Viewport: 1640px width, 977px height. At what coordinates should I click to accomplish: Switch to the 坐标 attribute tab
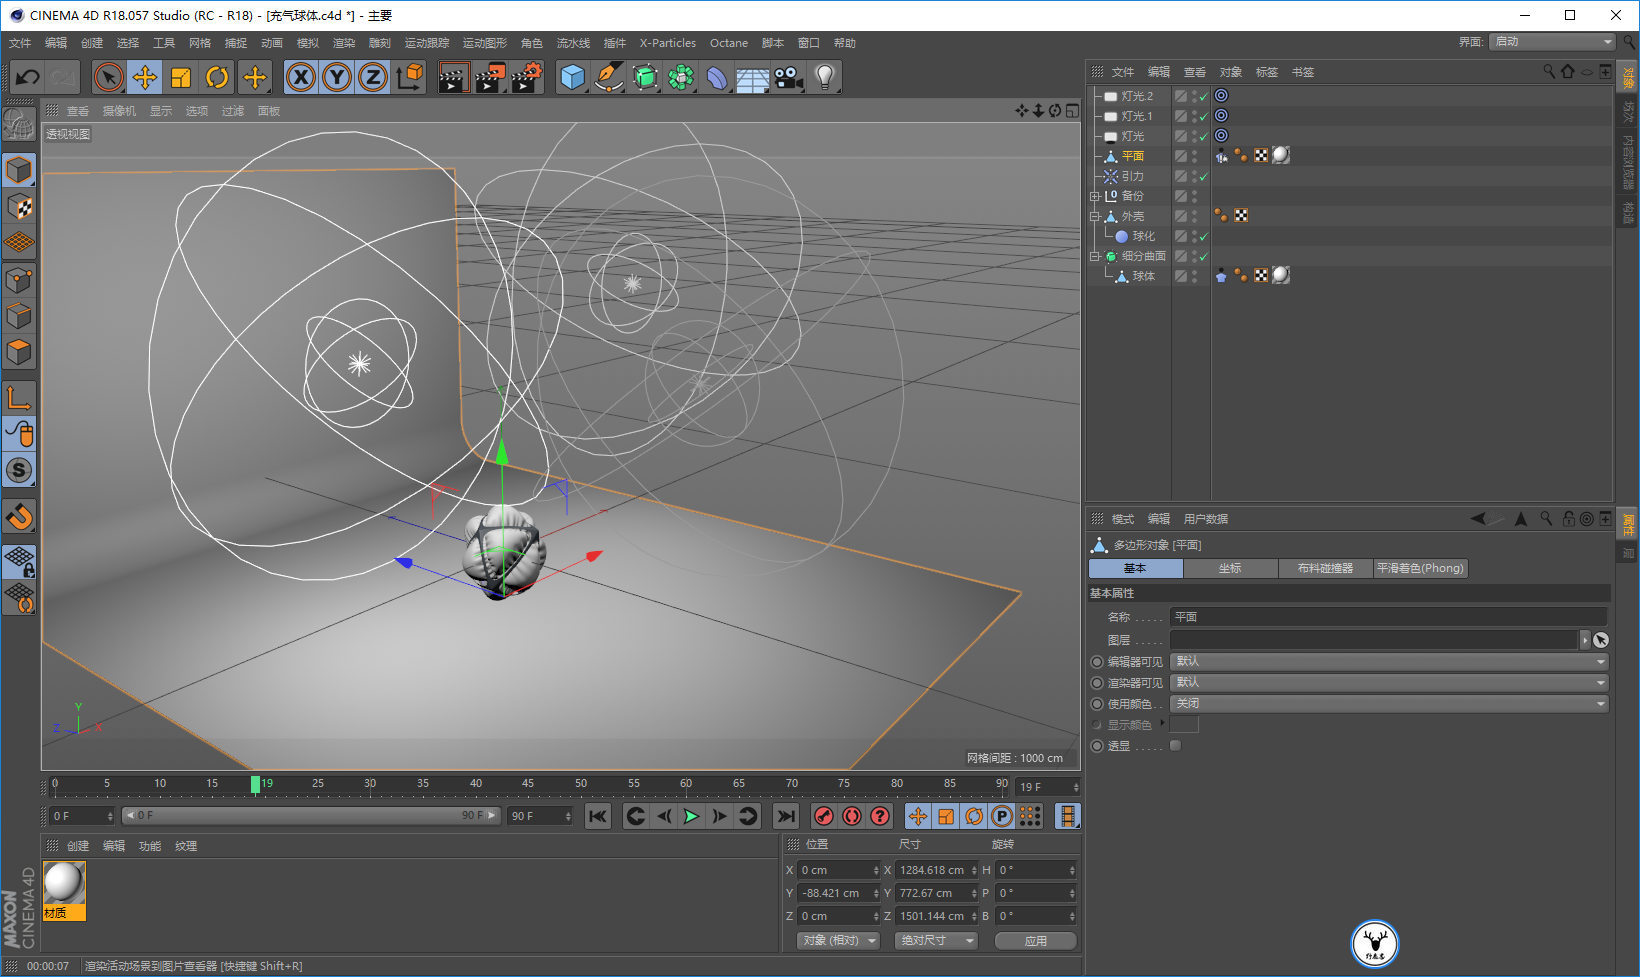pos(1230,568)
